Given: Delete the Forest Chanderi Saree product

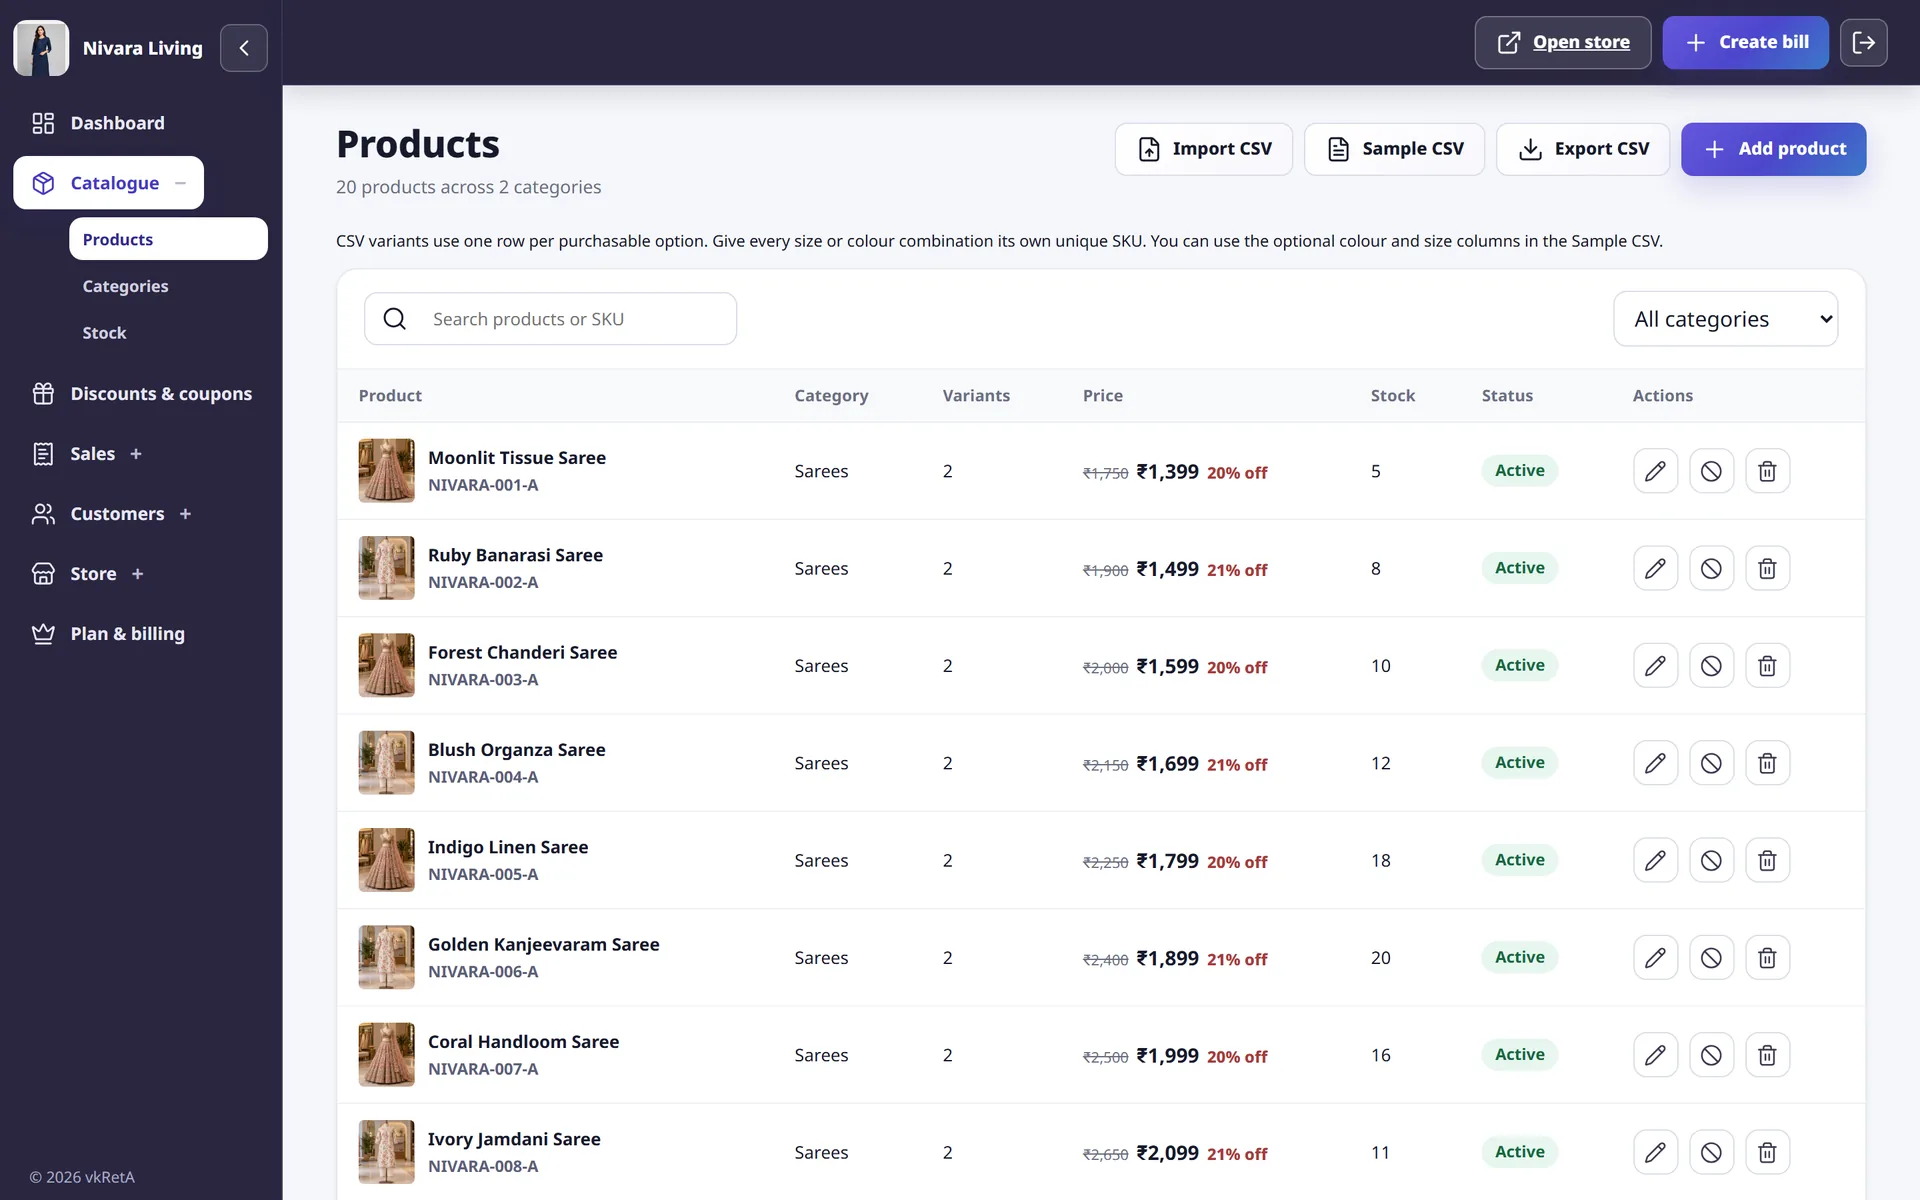Looking at the screenshot, I should (1767, 666).
